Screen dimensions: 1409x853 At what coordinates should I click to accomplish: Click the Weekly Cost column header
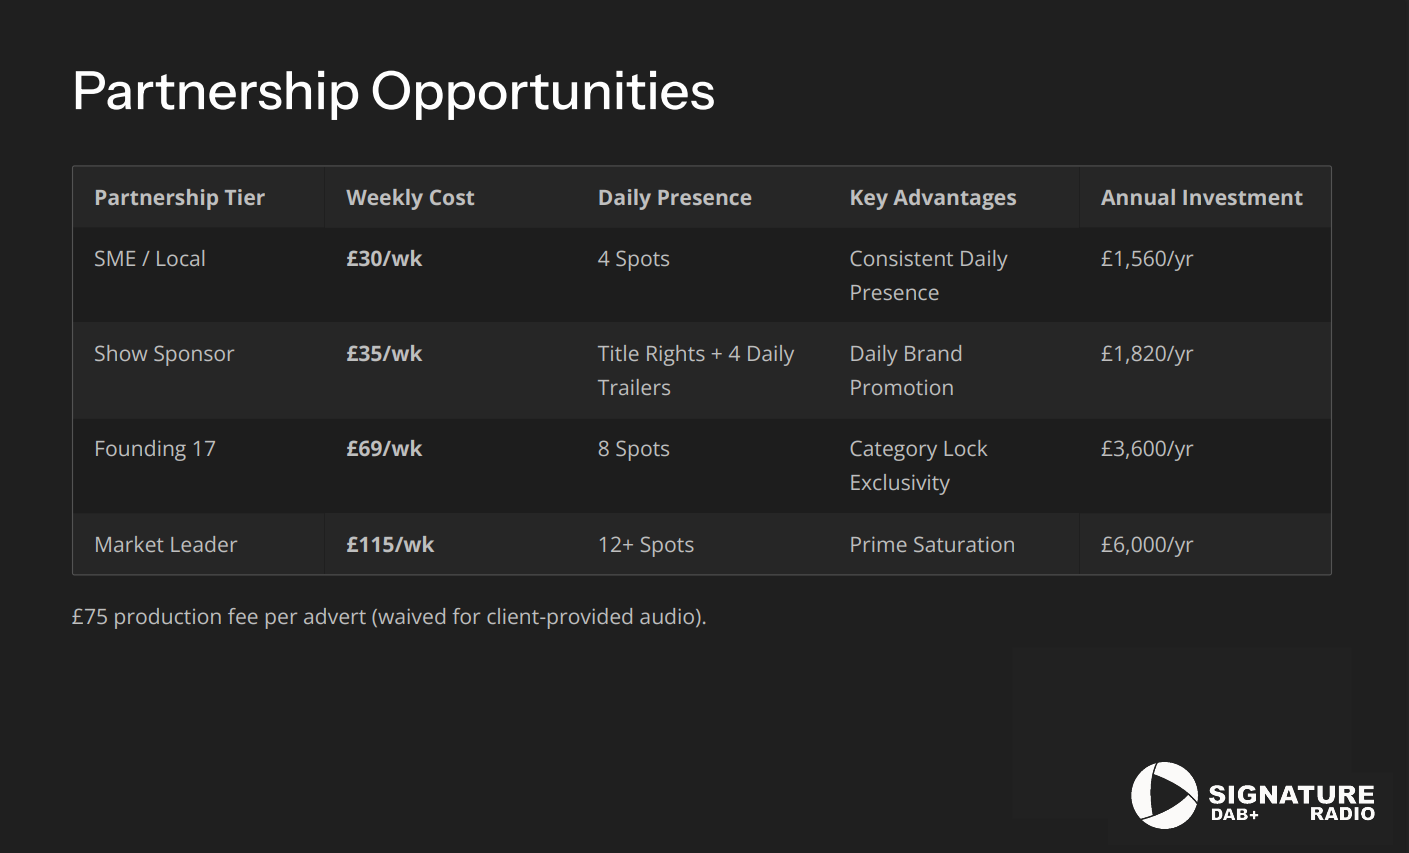[x=410, y=198]
